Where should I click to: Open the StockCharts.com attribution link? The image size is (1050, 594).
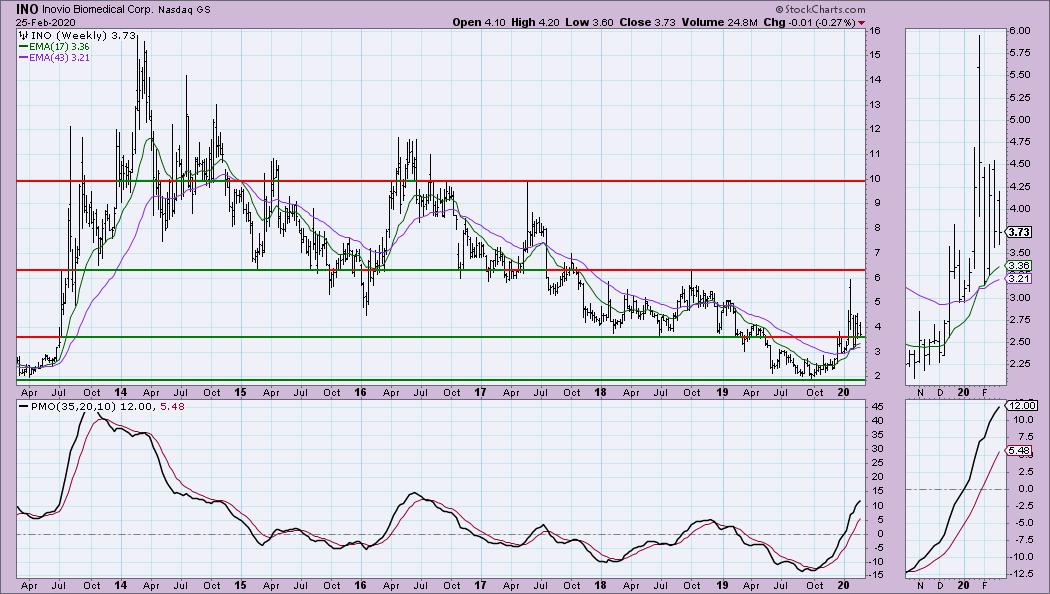coord(820,9)
